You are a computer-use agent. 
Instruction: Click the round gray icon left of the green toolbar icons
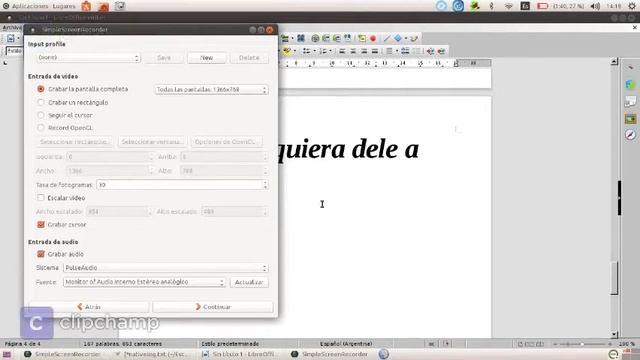coord(315,39)
